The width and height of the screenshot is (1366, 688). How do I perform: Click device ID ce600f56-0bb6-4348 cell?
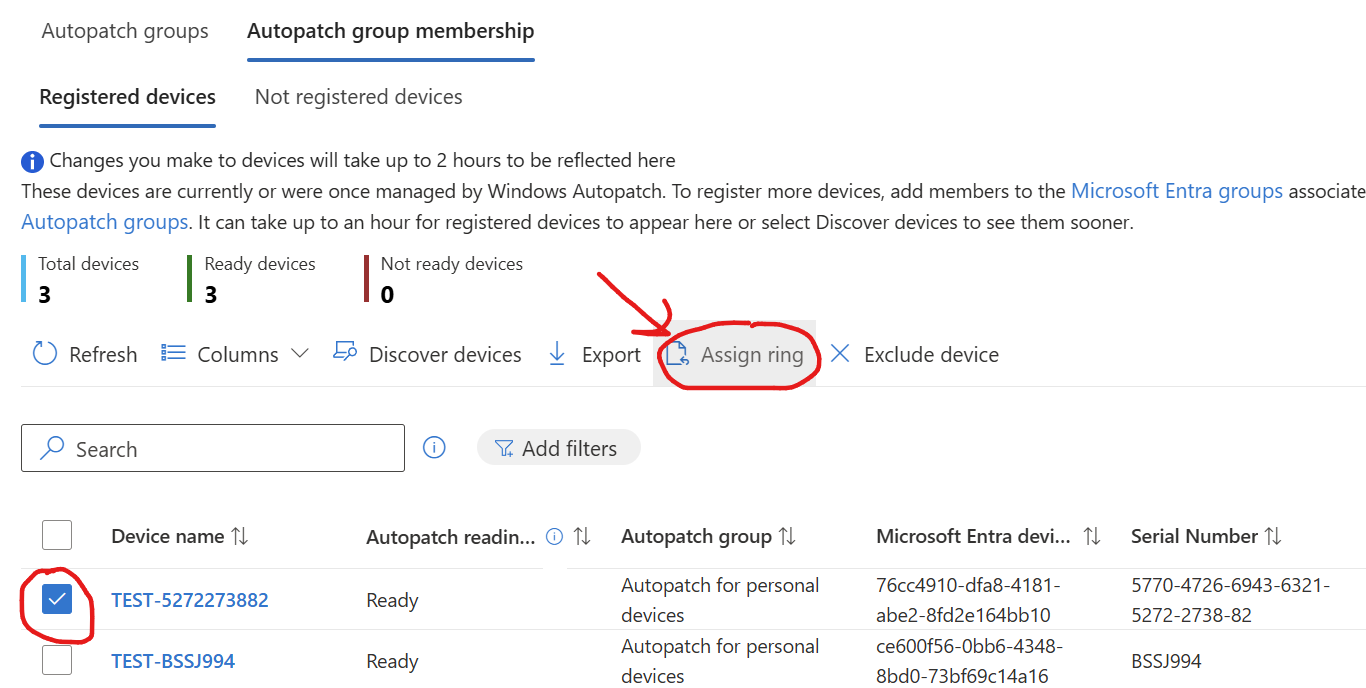click(969, 661)
